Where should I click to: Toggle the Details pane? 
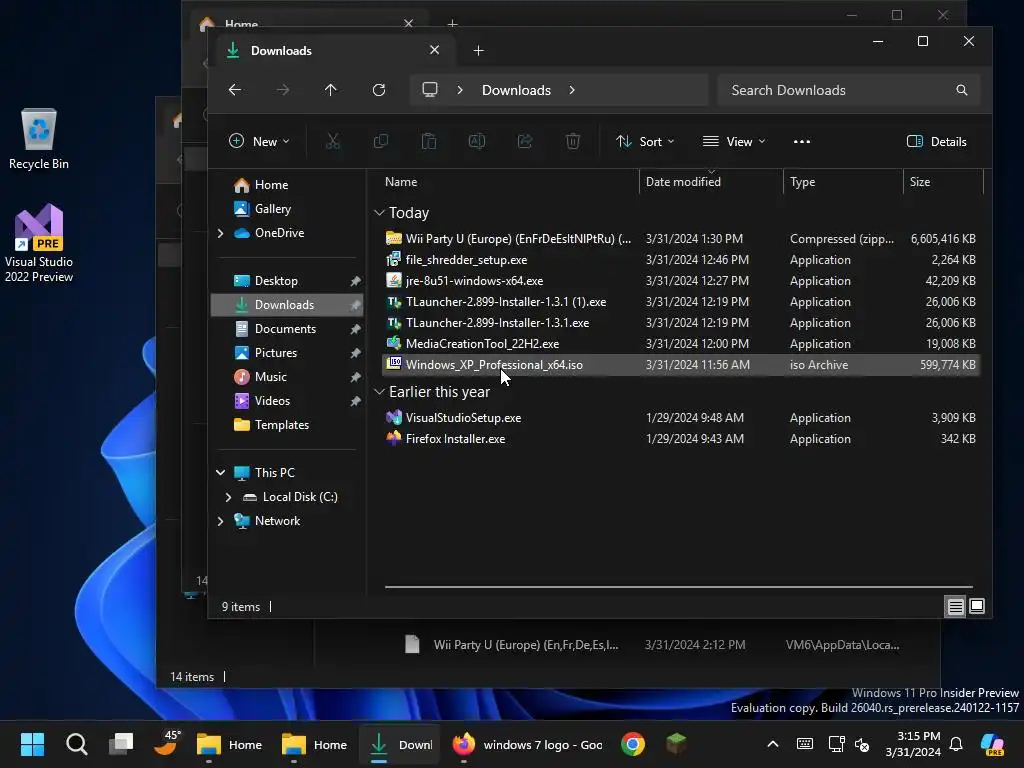click(x=936, y=141)
